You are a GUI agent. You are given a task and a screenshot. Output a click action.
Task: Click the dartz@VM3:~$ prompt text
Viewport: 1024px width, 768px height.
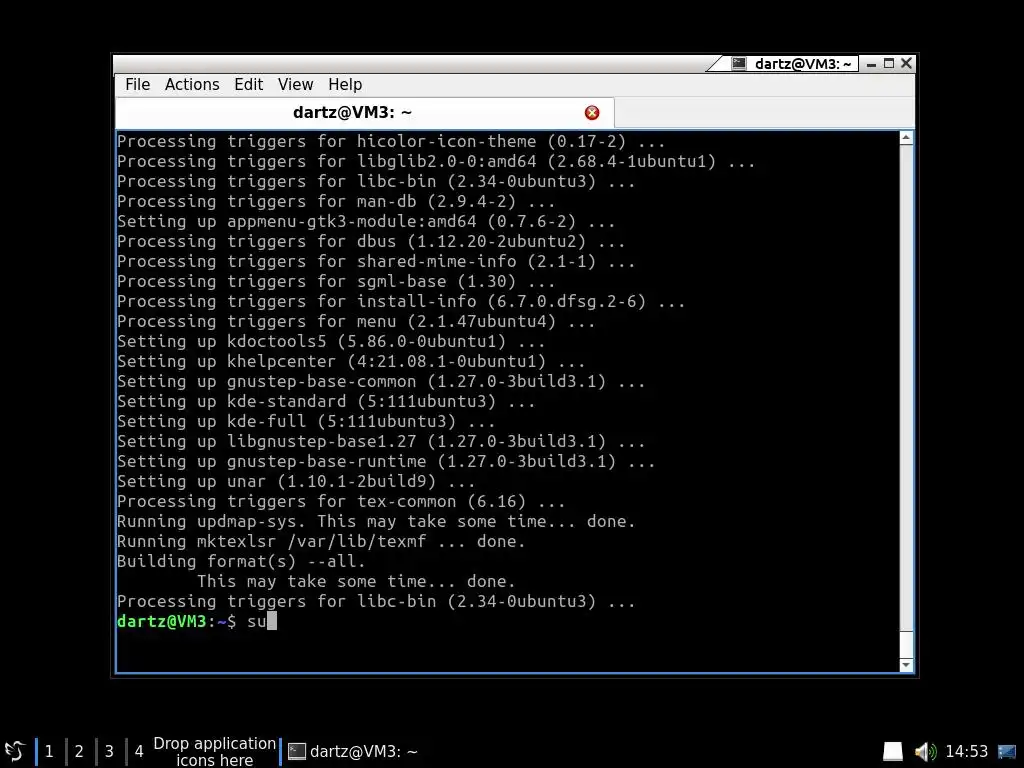click(176, 621)
